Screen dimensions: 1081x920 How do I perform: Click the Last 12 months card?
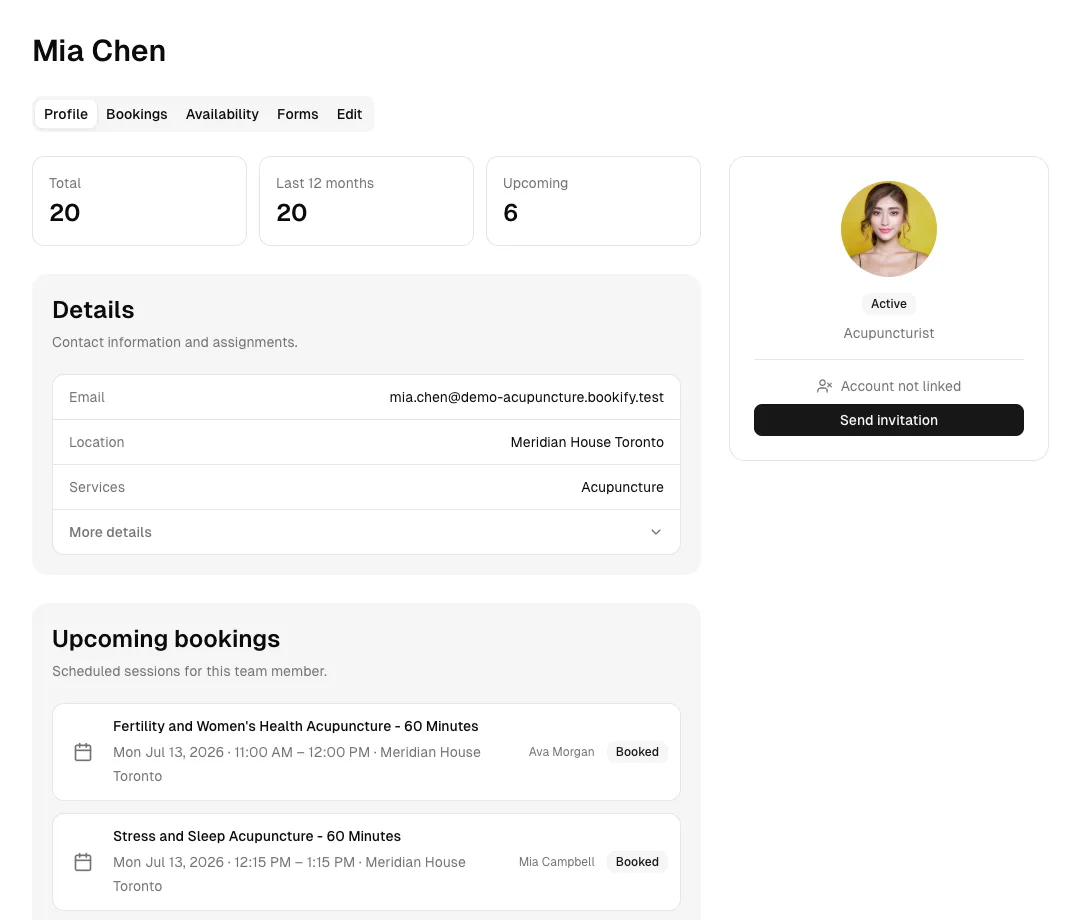click(366, 201)
